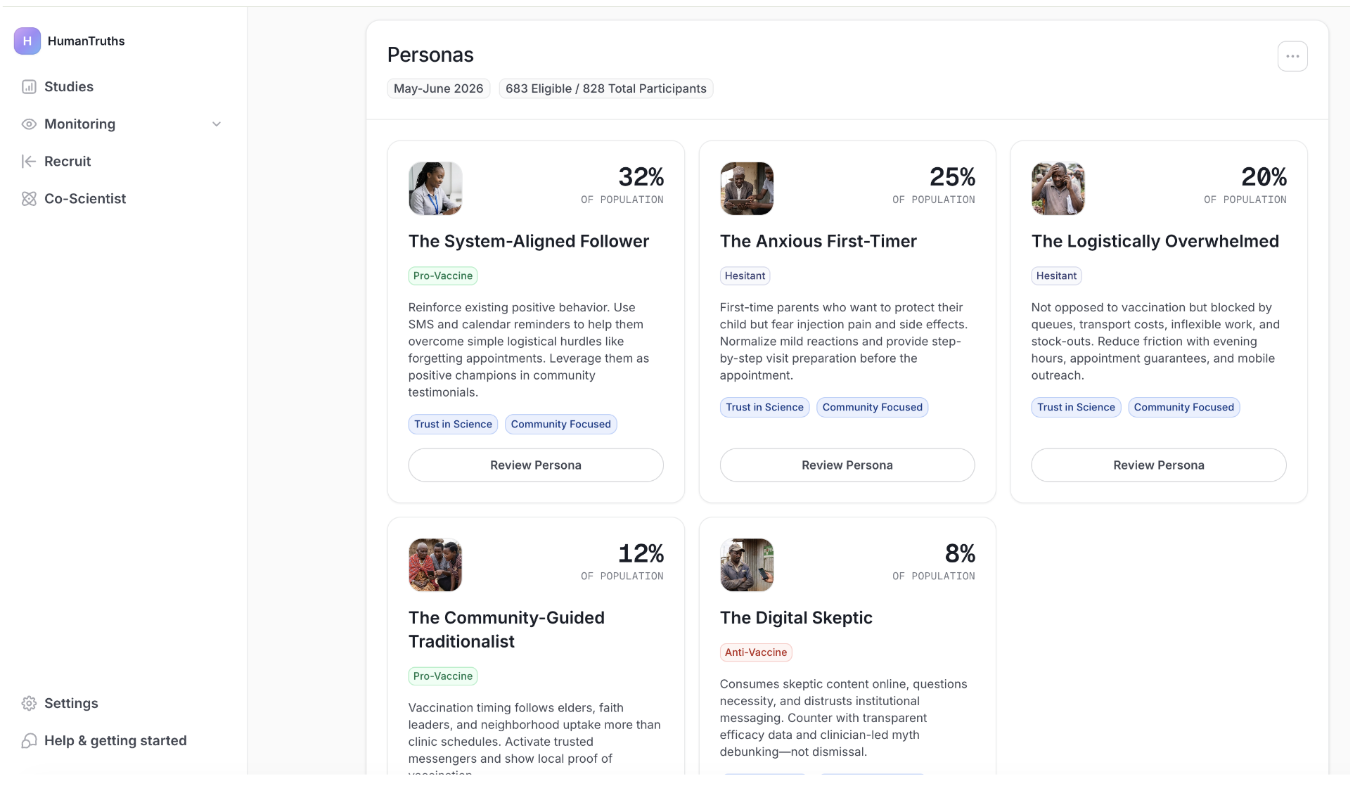This screenshot has height=792, width=1350.
Task: Open the Digital Skeptic card title
Action: (796, 618)
